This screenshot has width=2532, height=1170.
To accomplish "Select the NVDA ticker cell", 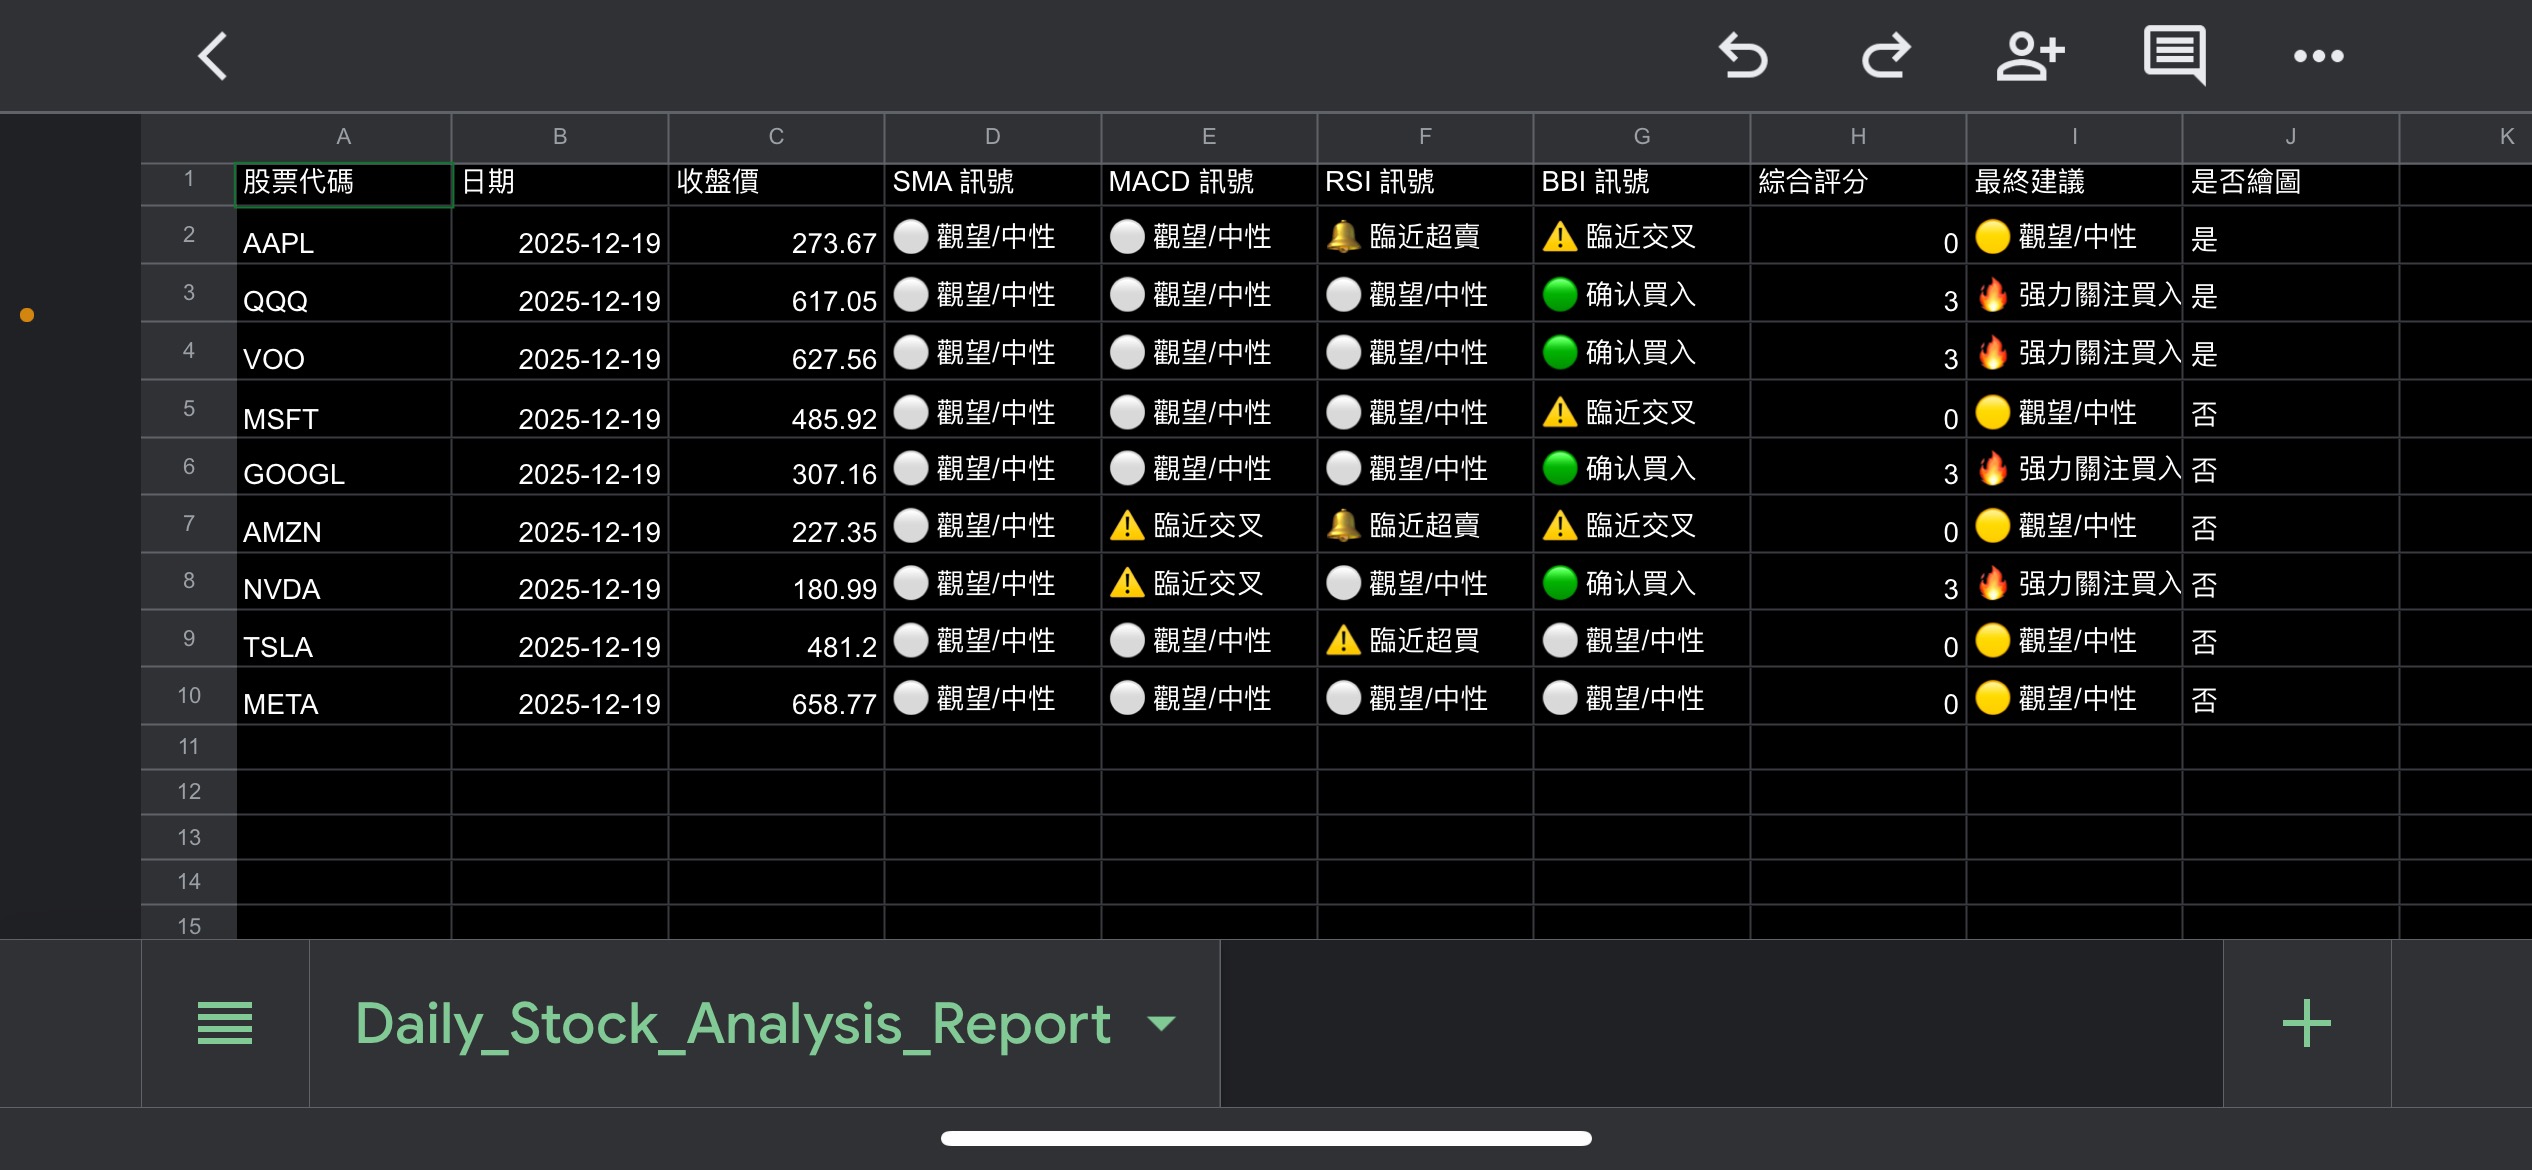I will point(343,583).
